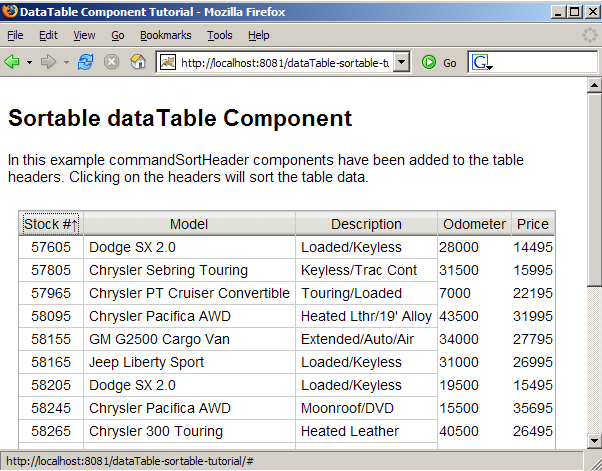Open the Back history dropdown arrow

click(x=29, y=62)
